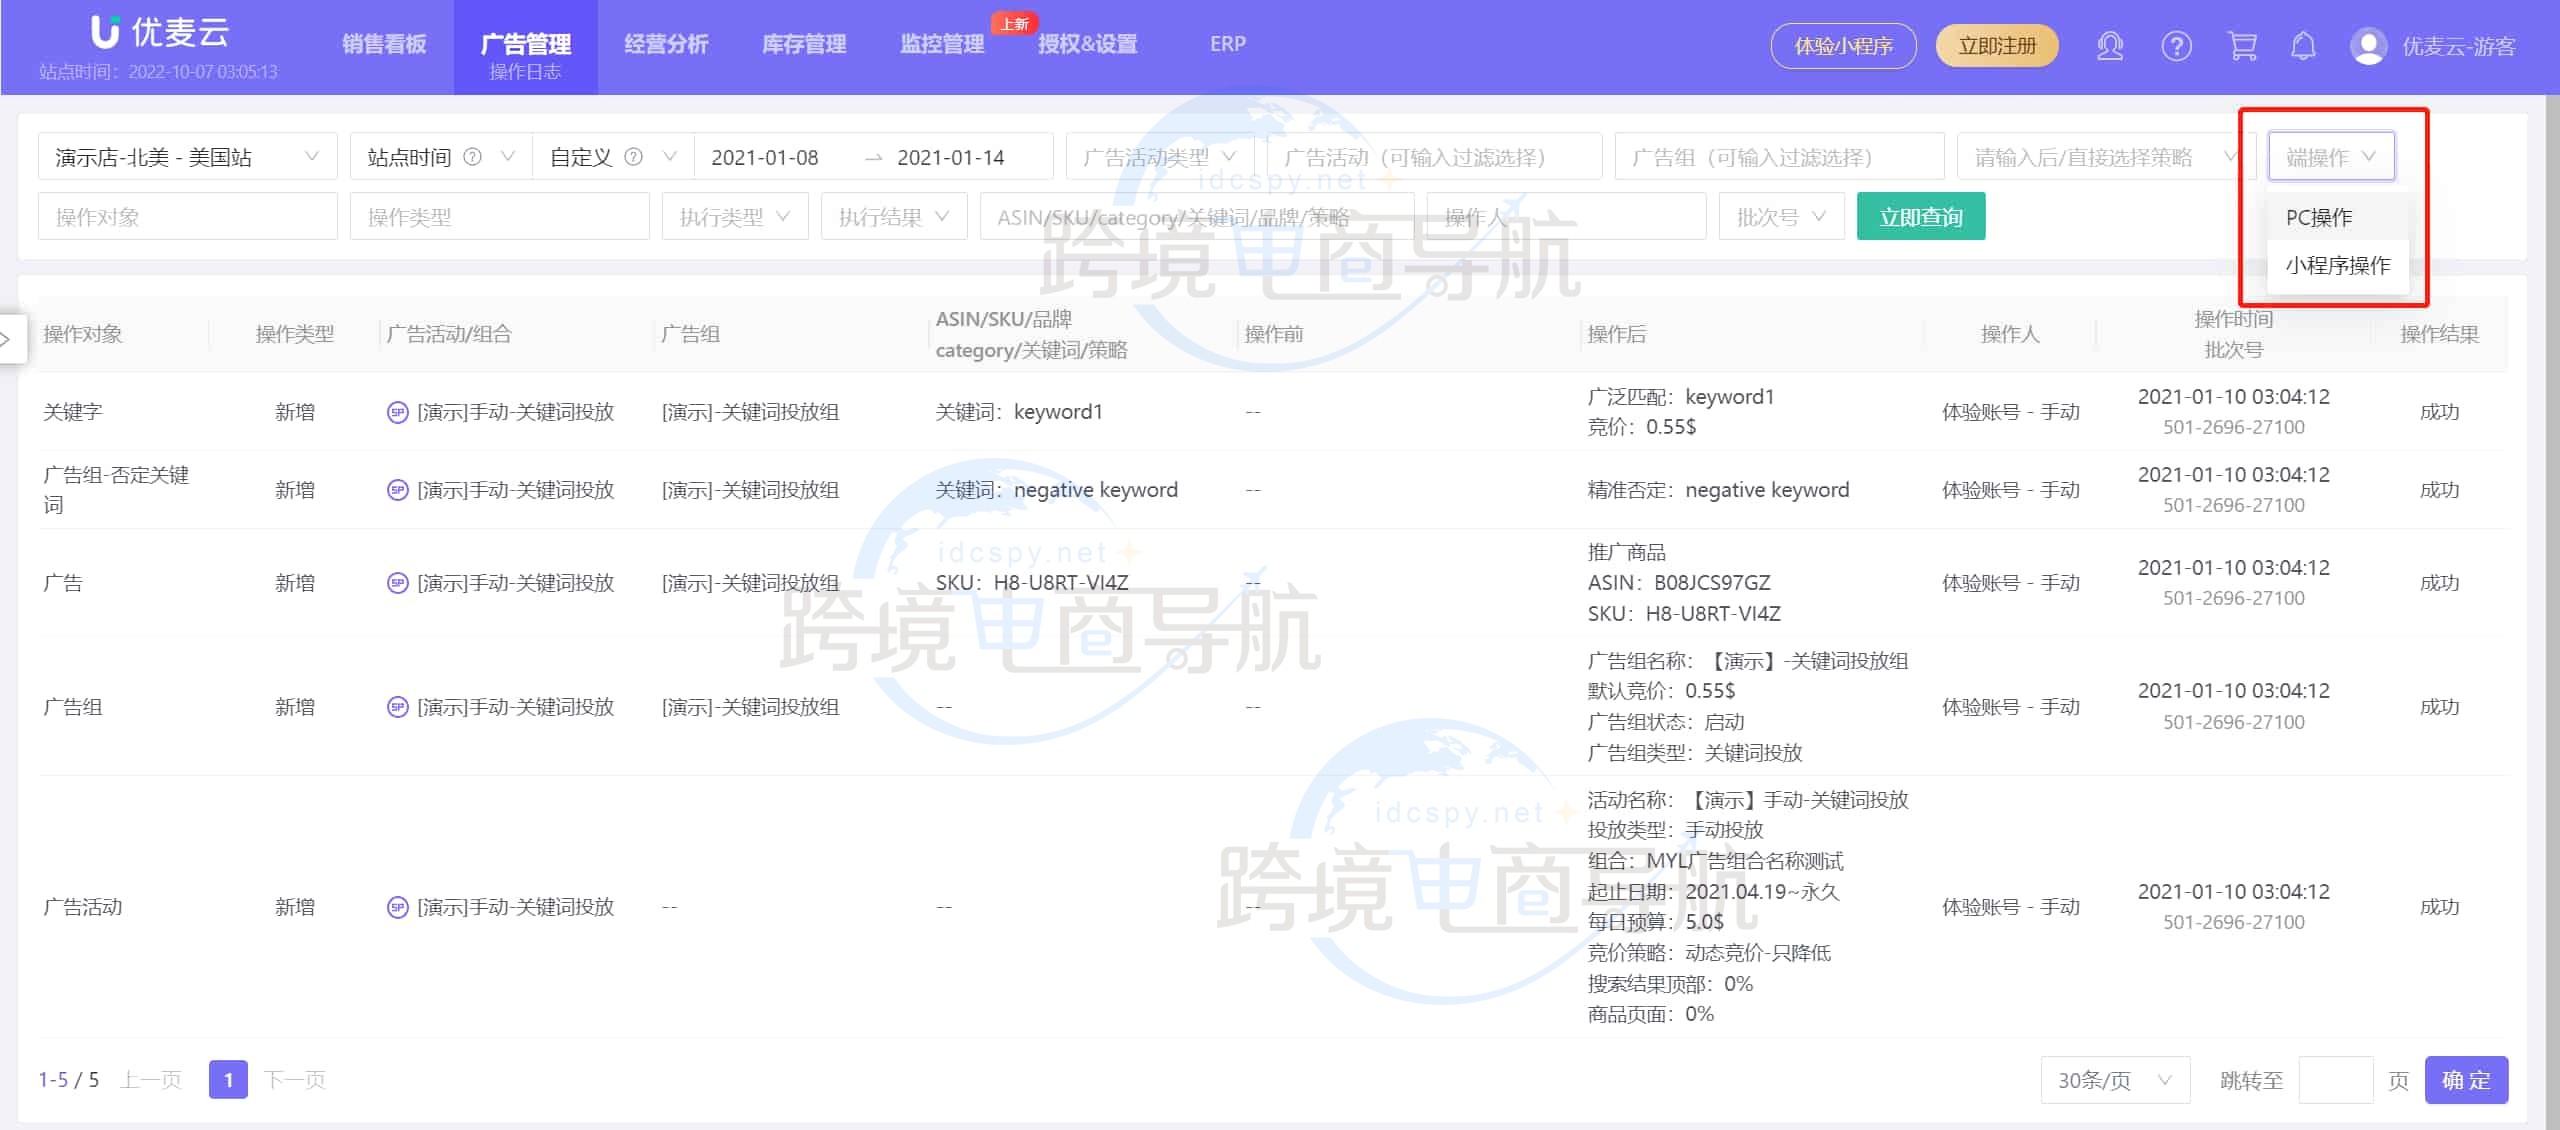Open the 经营分析 menu
This screenshot has width=2560, height=1130.
(x=666, y=44)
